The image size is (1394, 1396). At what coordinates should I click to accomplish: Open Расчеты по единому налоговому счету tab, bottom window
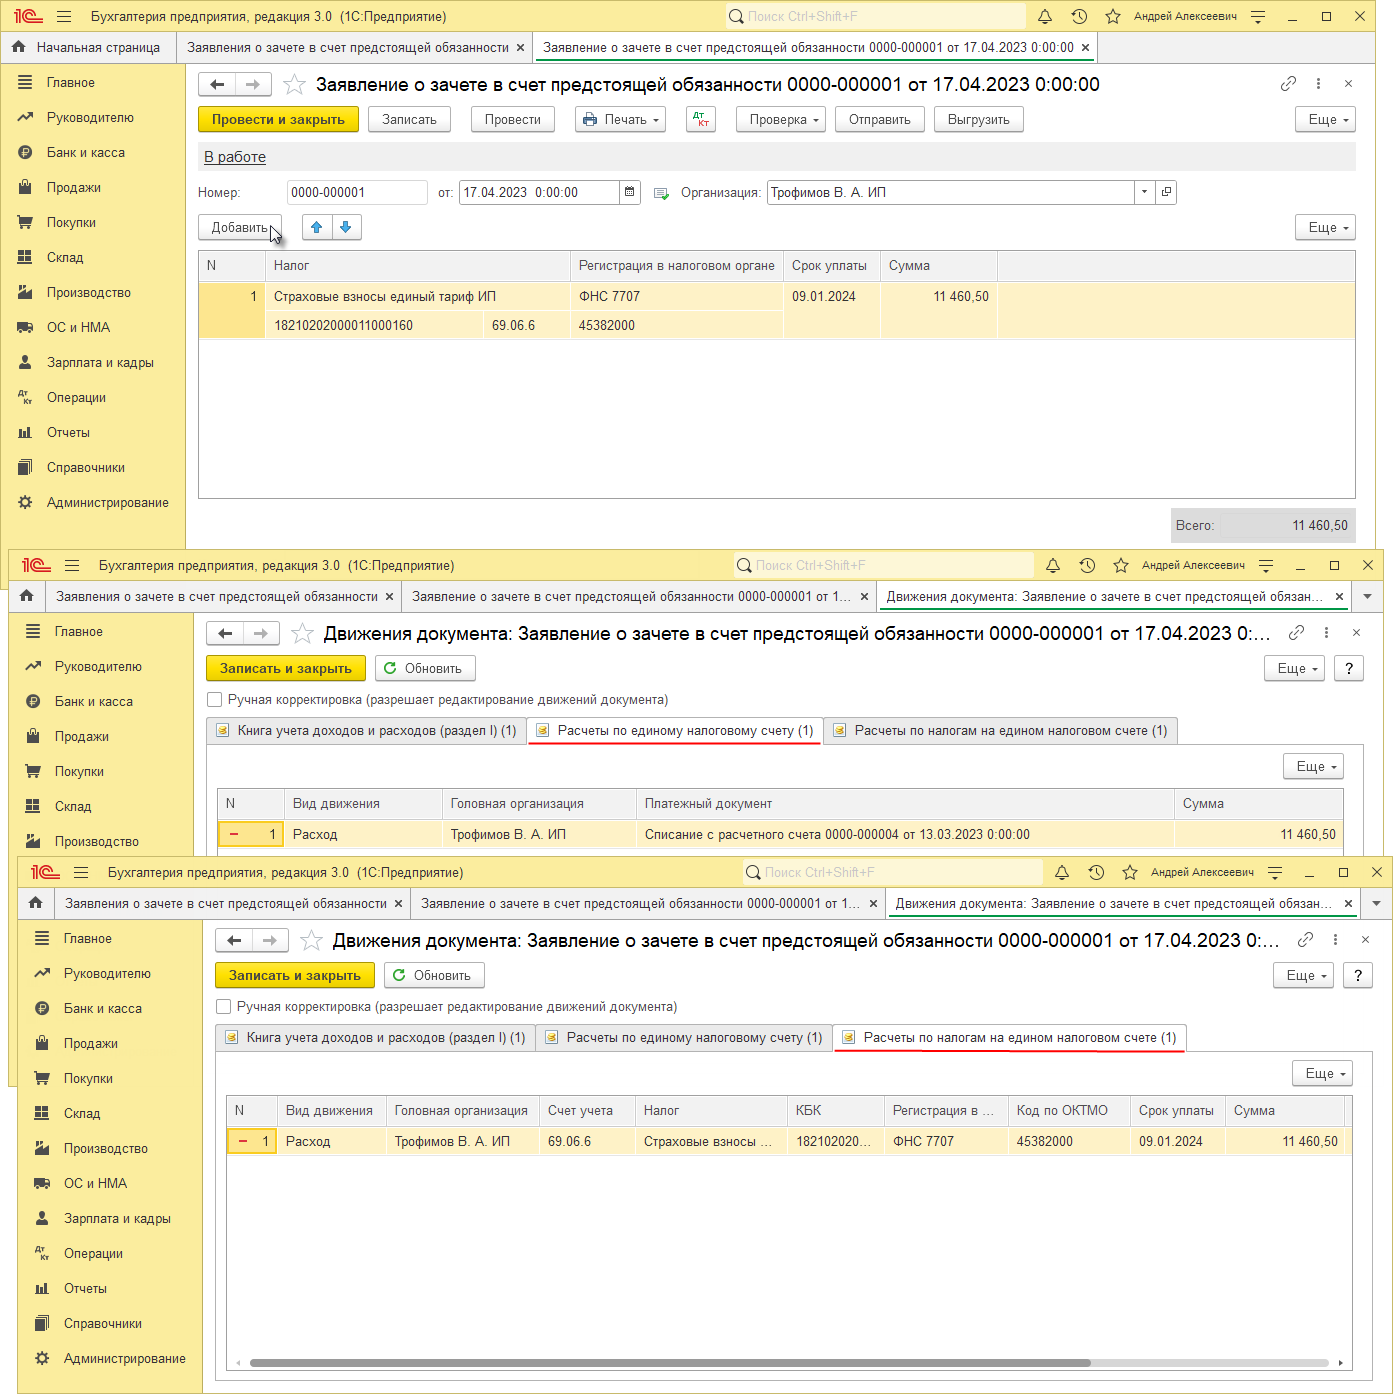[684, 1038]
